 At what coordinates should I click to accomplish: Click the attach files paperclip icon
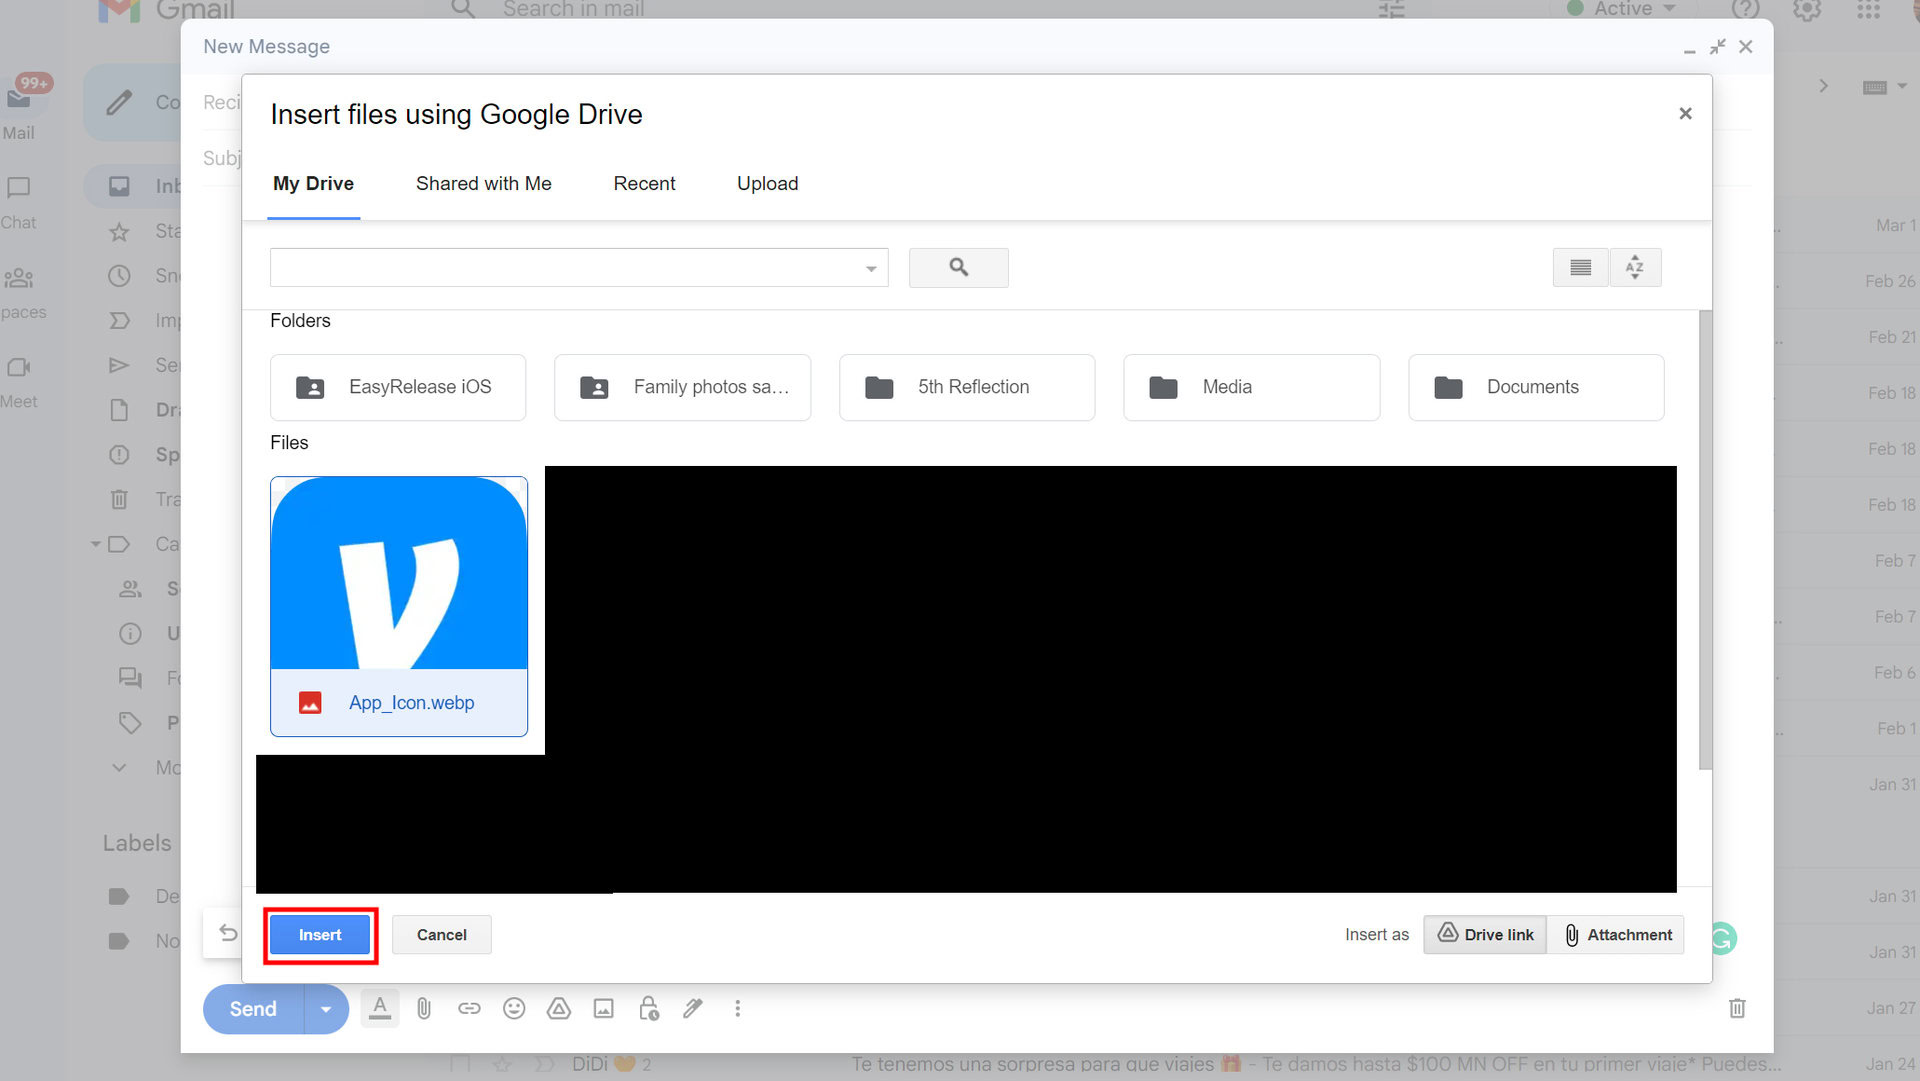tap(424, 1008)
